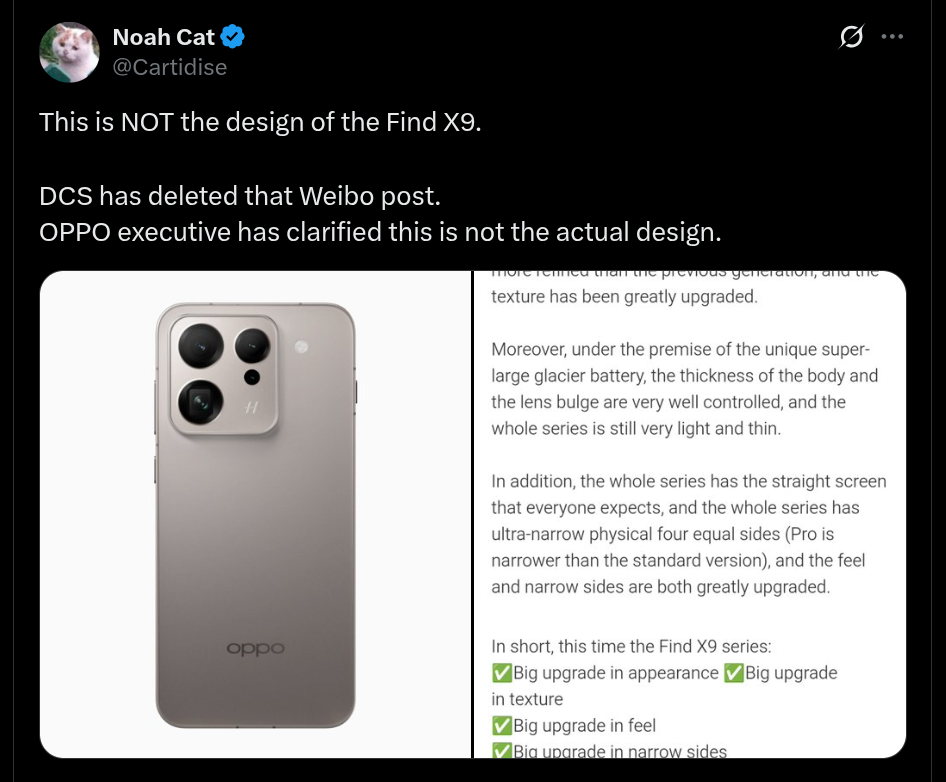Click the round flash beside the camera module
Viewport: 946px width, 782px height.
302,346
